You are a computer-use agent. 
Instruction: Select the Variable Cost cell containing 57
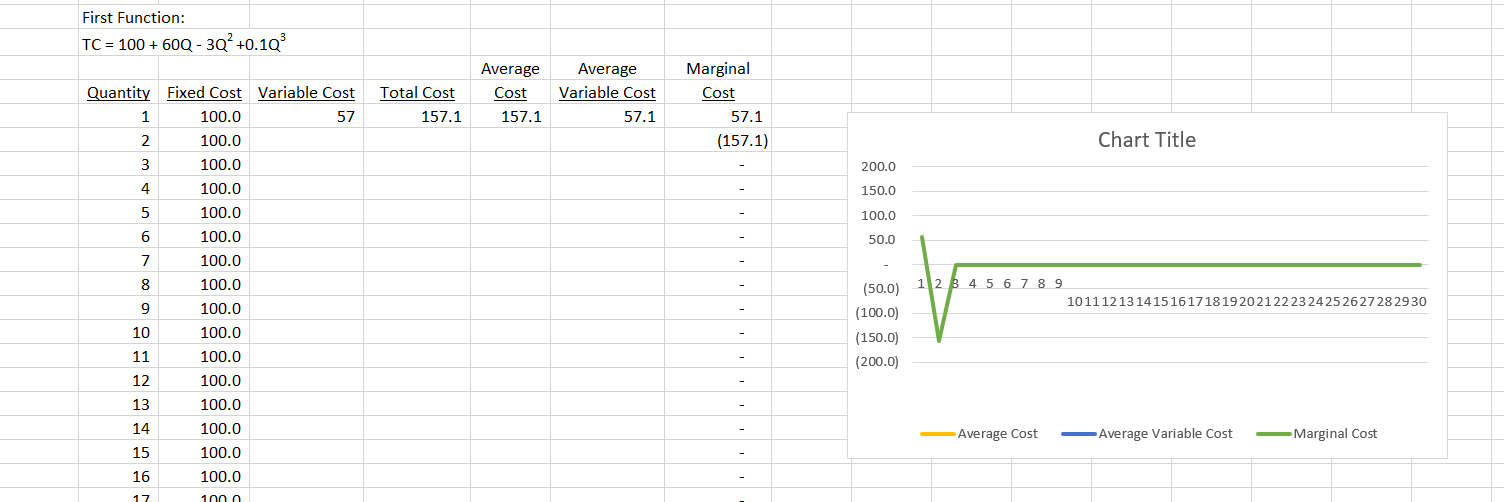click(x=306, y=117)
